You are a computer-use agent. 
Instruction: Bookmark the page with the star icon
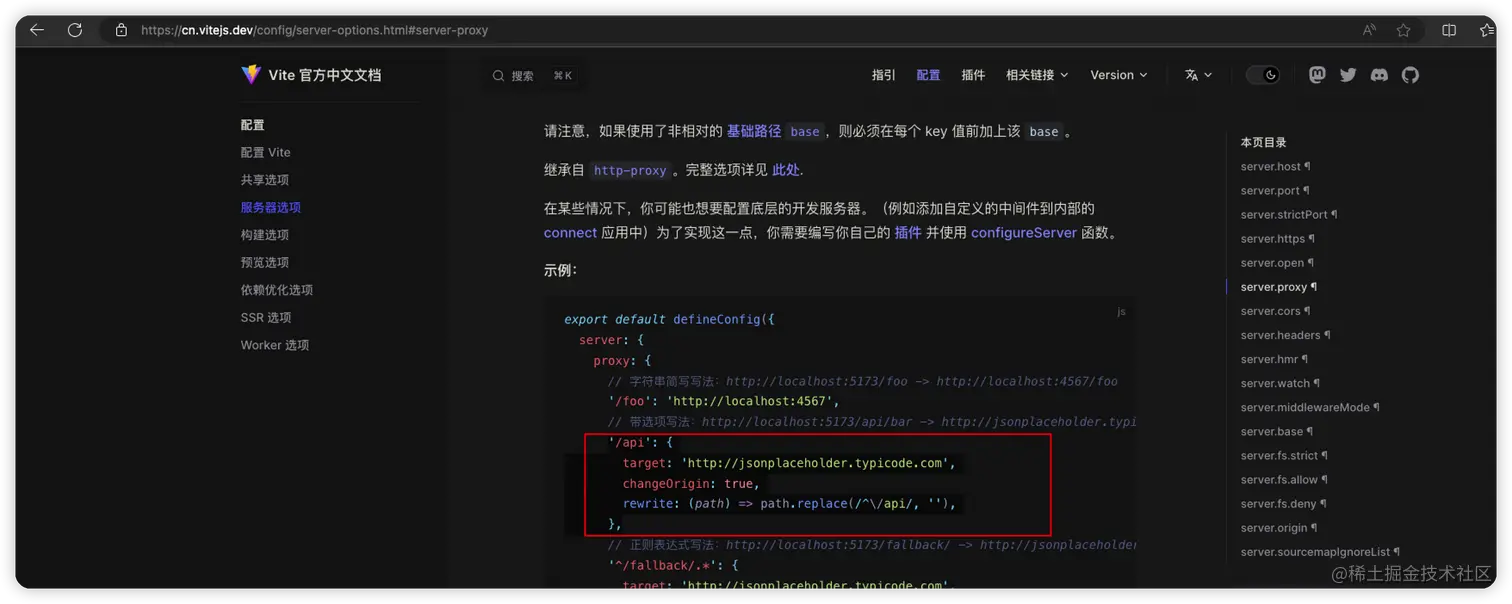tap(1403, 30)
